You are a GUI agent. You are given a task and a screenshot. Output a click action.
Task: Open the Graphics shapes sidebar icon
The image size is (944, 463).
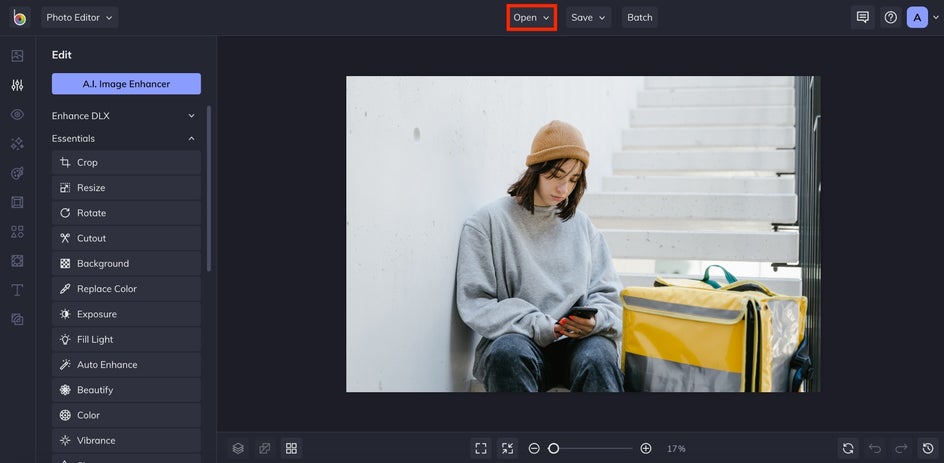tap(17, 232)
